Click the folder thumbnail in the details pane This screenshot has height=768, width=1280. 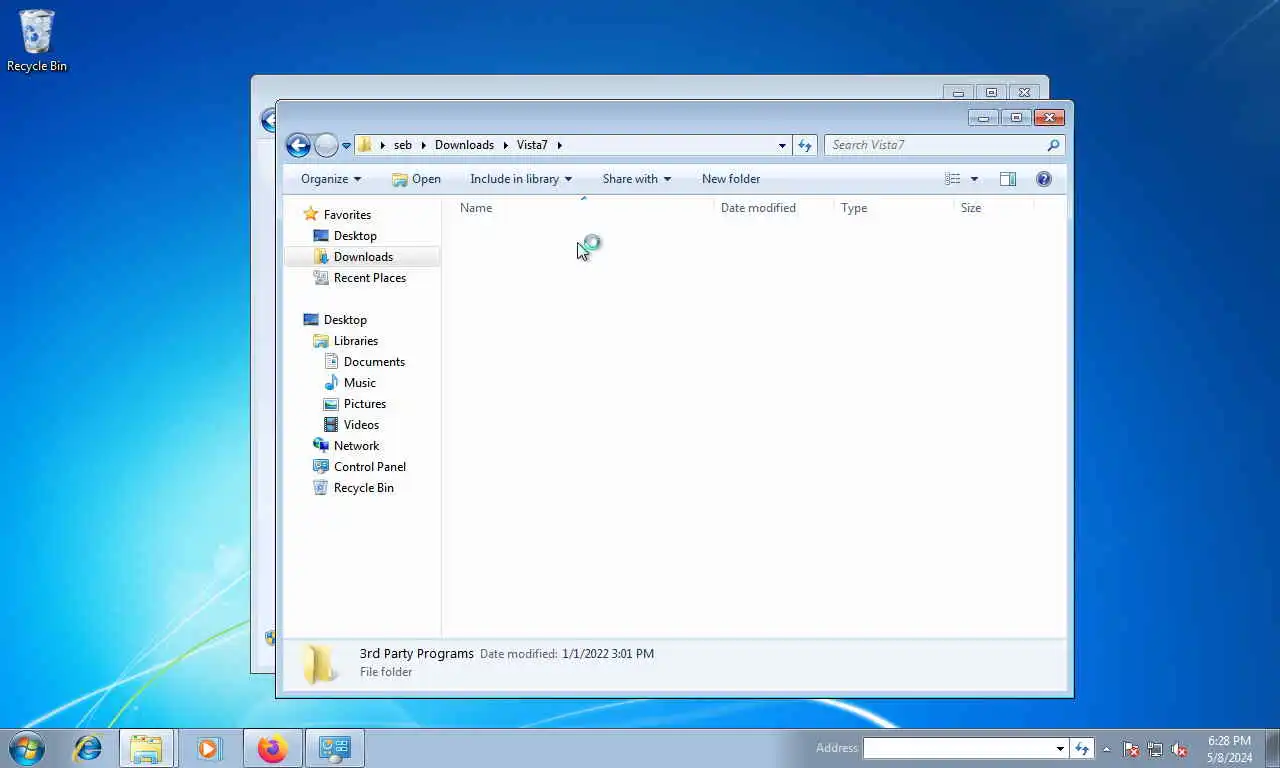coord(320,664)
